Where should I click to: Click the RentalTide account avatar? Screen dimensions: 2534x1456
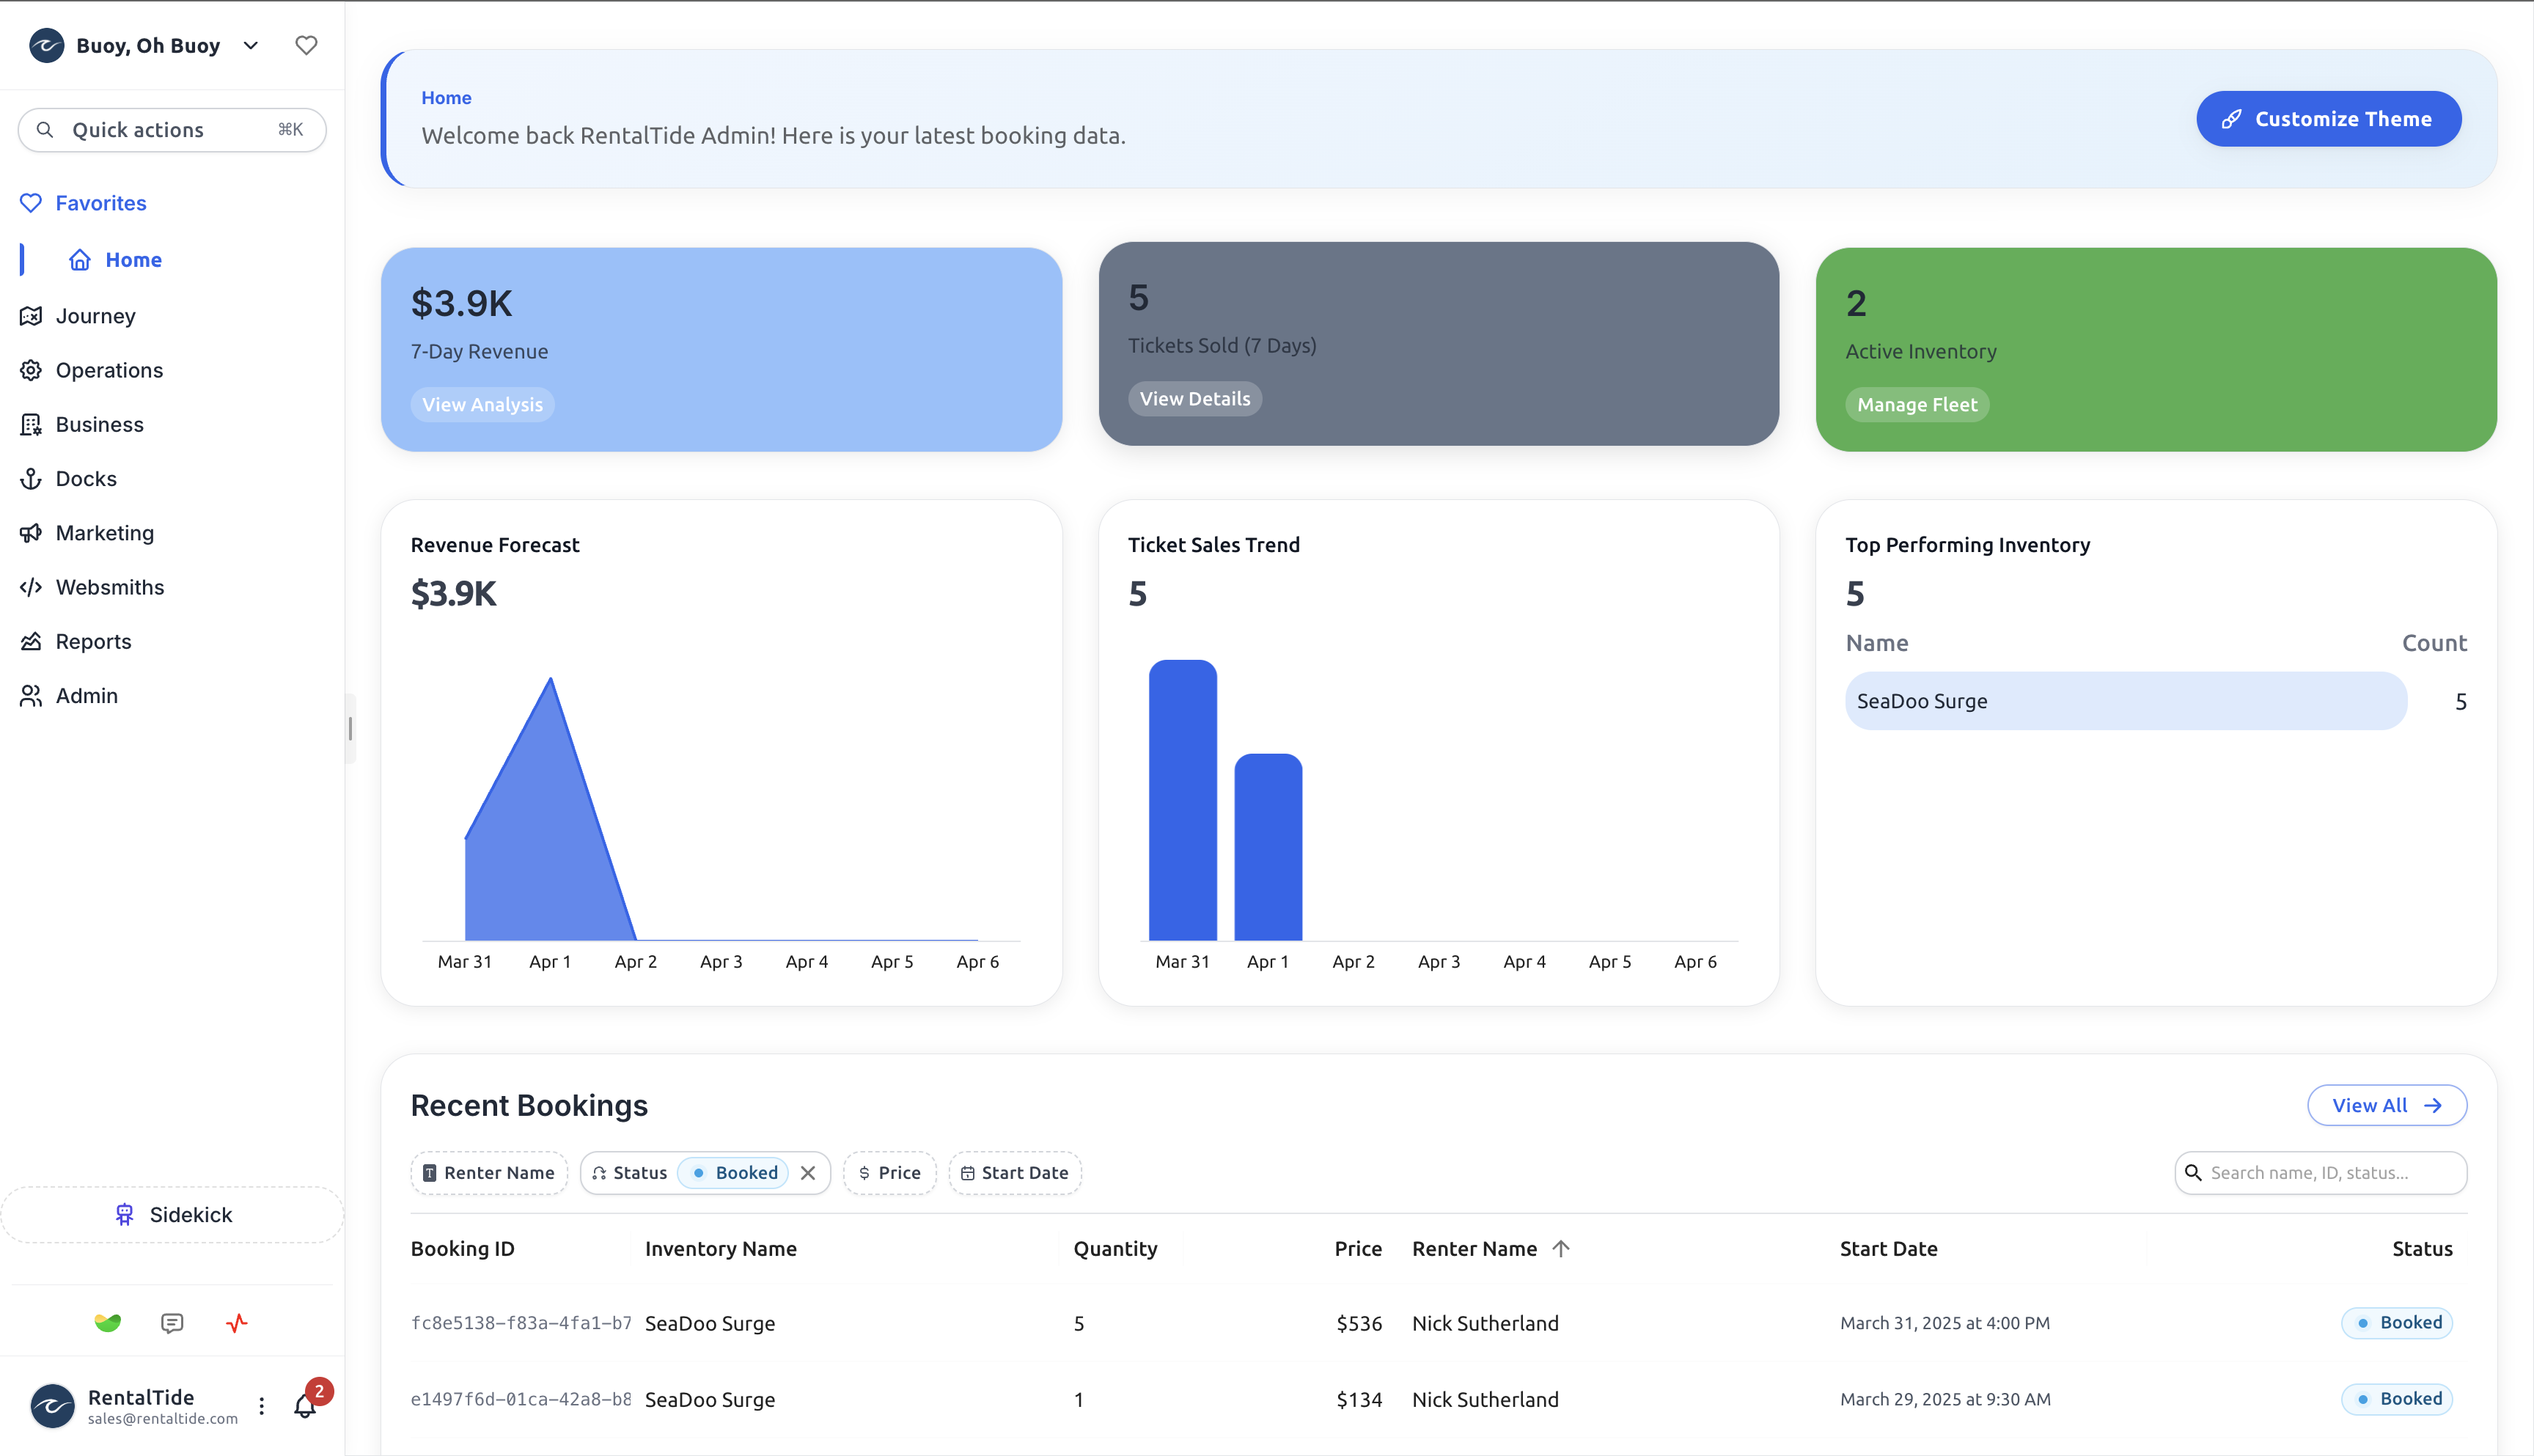click(x=53, y=1406)
